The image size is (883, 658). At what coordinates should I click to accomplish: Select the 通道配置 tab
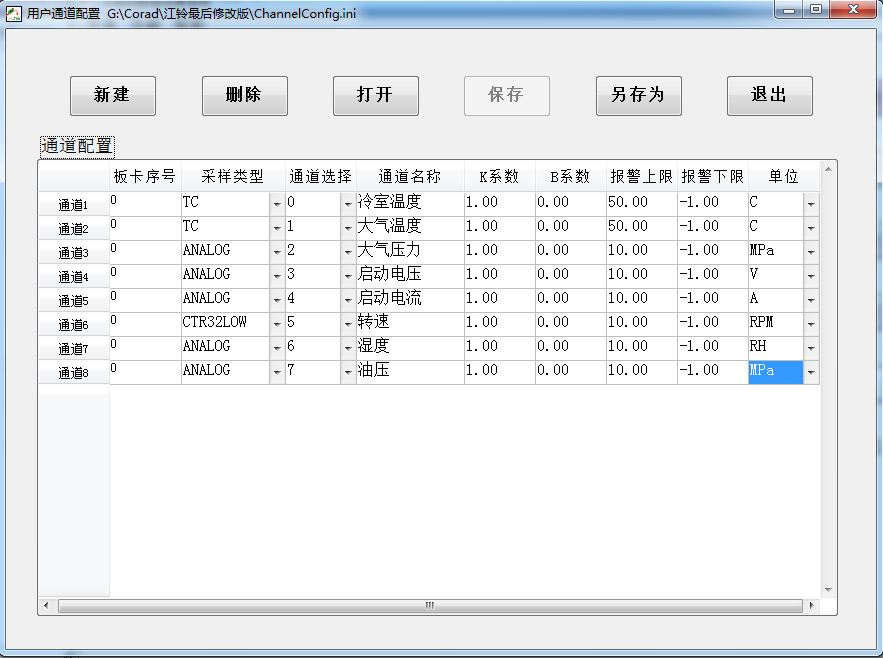(x=77, y=146)
